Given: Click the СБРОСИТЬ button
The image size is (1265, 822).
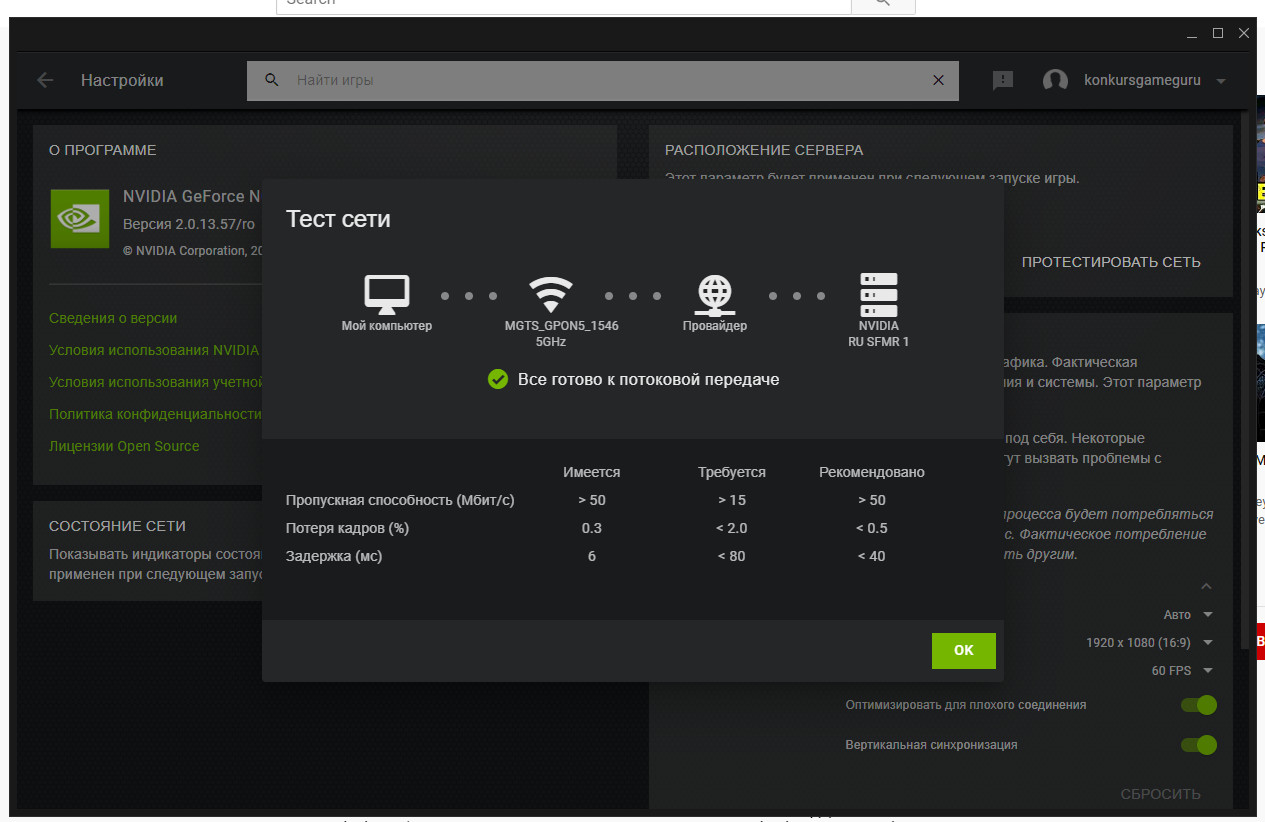Looking at the screenshot, I should [1160, 794].
